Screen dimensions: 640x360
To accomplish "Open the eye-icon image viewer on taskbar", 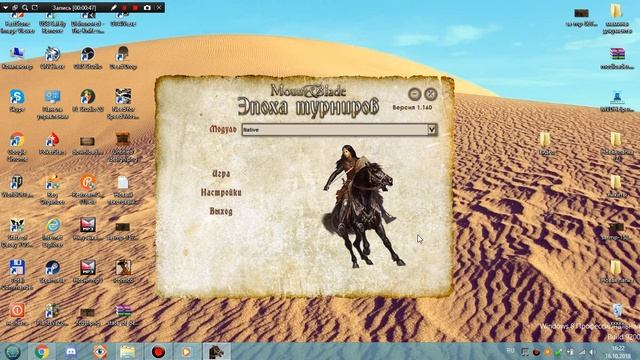I will 100,351.
